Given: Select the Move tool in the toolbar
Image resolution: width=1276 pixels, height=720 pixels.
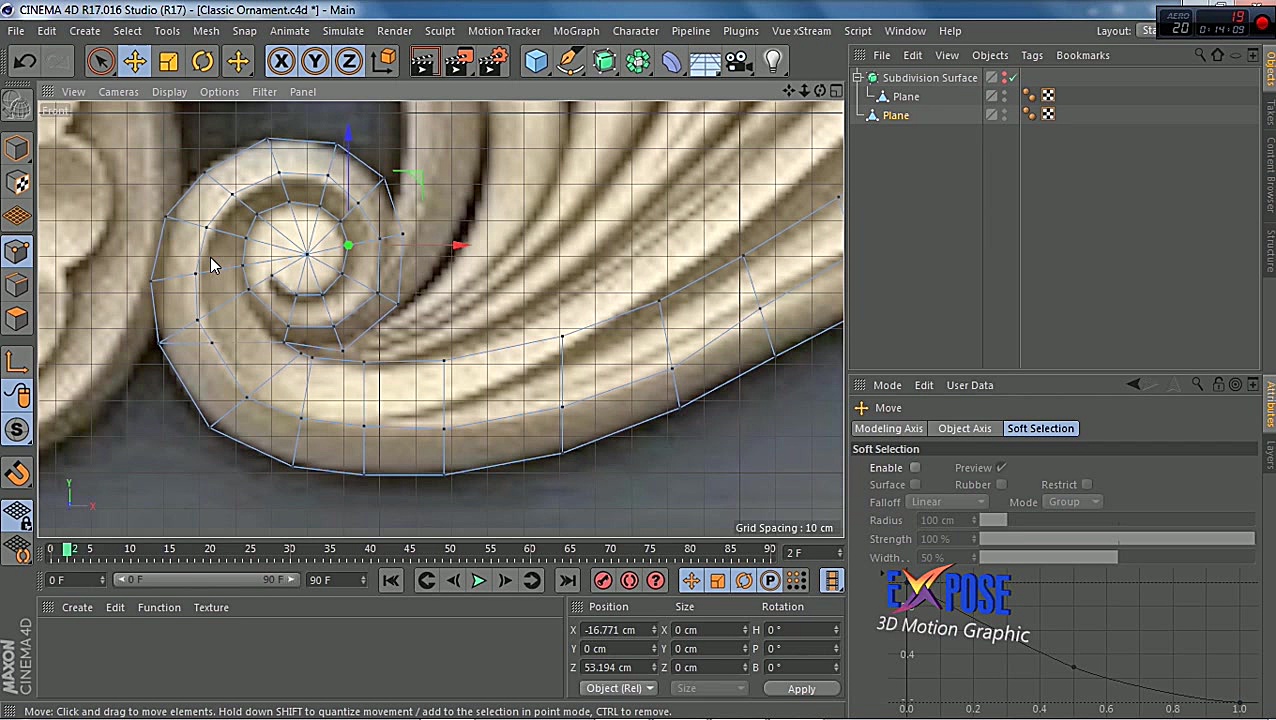Looking at the screenshot, I should click(134, 62).
